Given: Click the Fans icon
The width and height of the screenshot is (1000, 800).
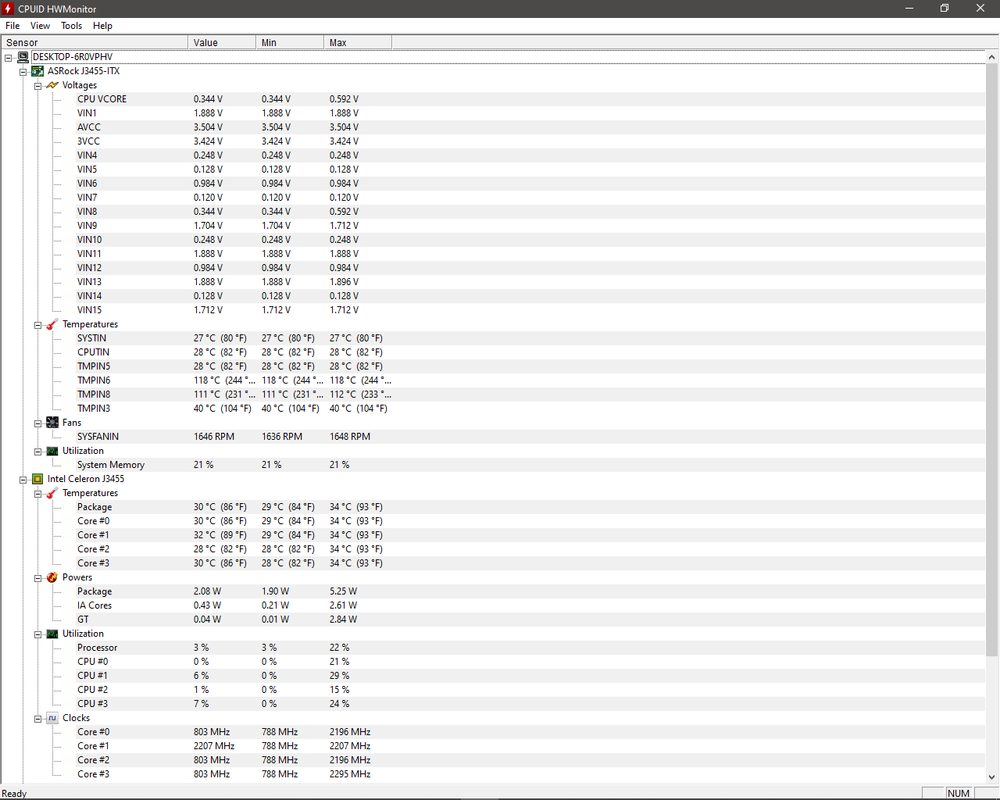Looking at the screenshot, I should [x=52, y=422].
